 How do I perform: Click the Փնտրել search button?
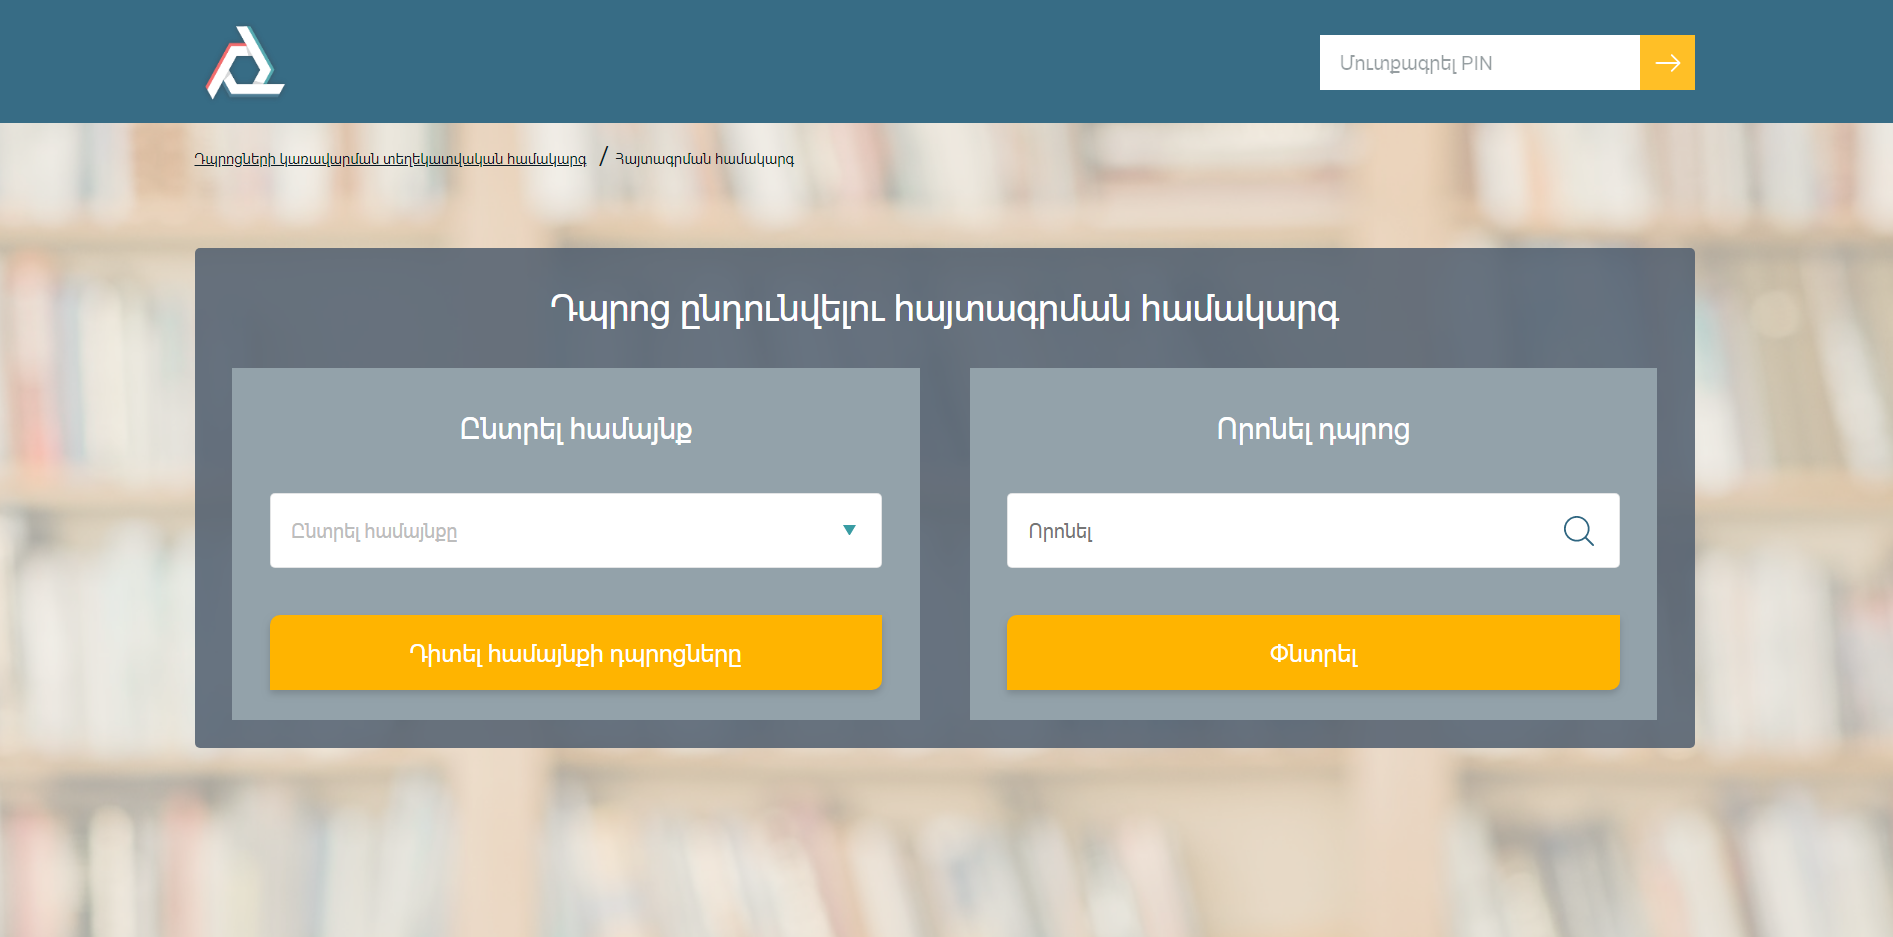(x=1312, y=652)
